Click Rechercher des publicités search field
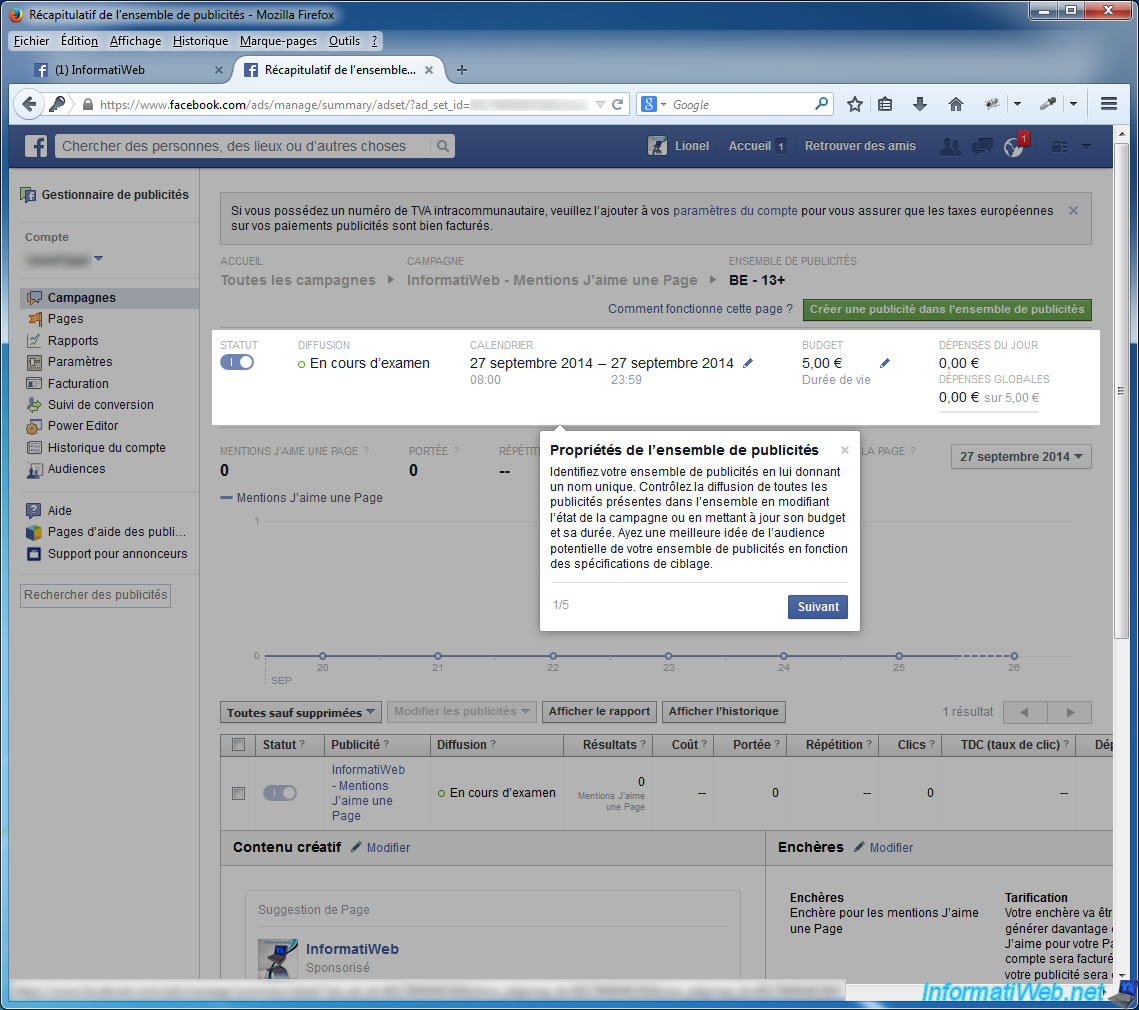 coord(95,595)
